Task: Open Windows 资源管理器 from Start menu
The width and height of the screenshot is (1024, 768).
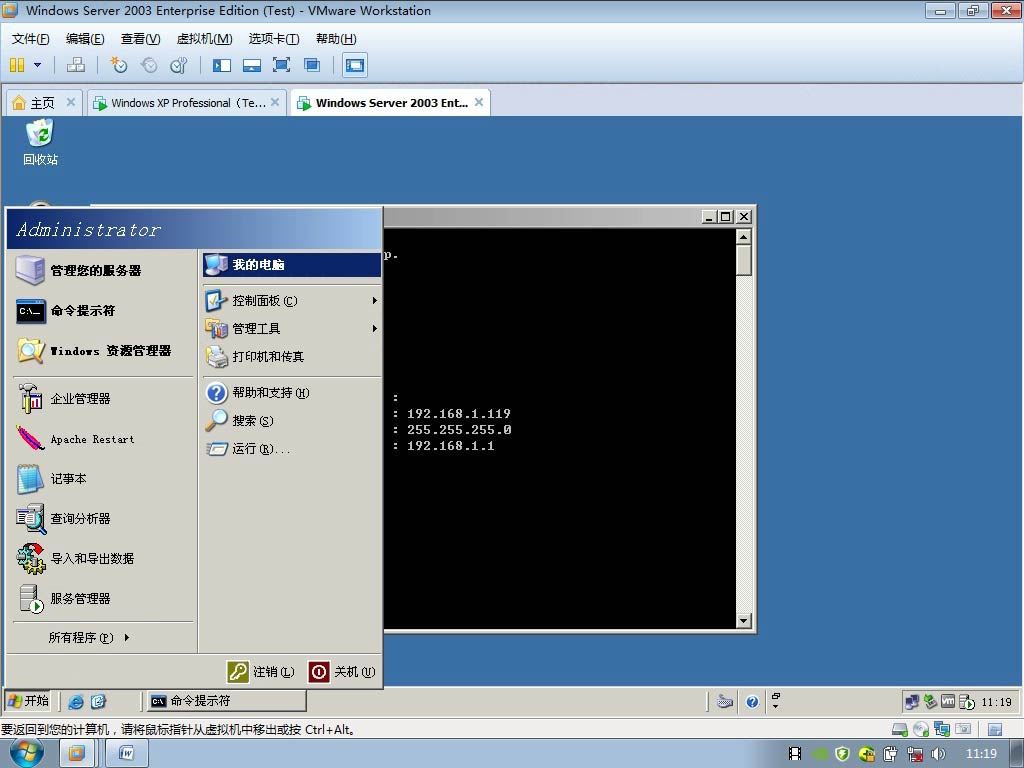Action: click(103, 351)
